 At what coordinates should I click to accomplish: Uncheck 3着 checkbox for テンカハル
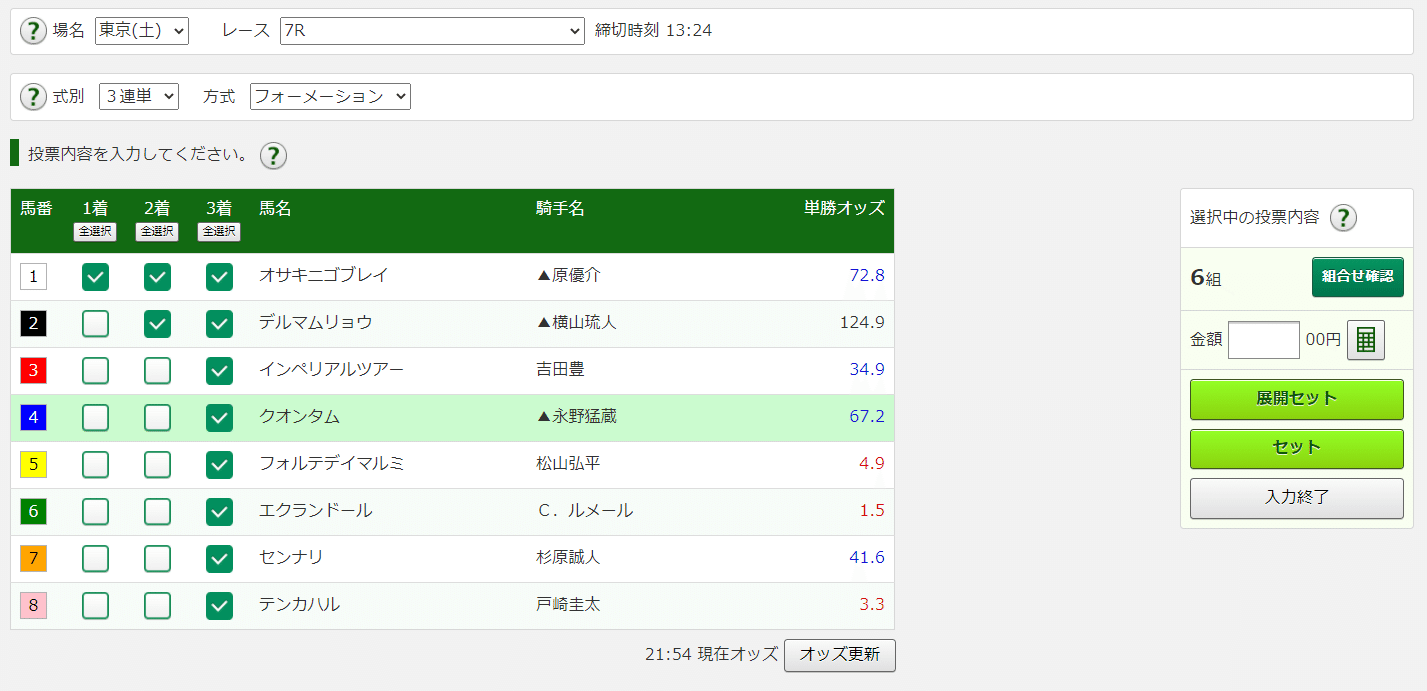click(219, 606)
